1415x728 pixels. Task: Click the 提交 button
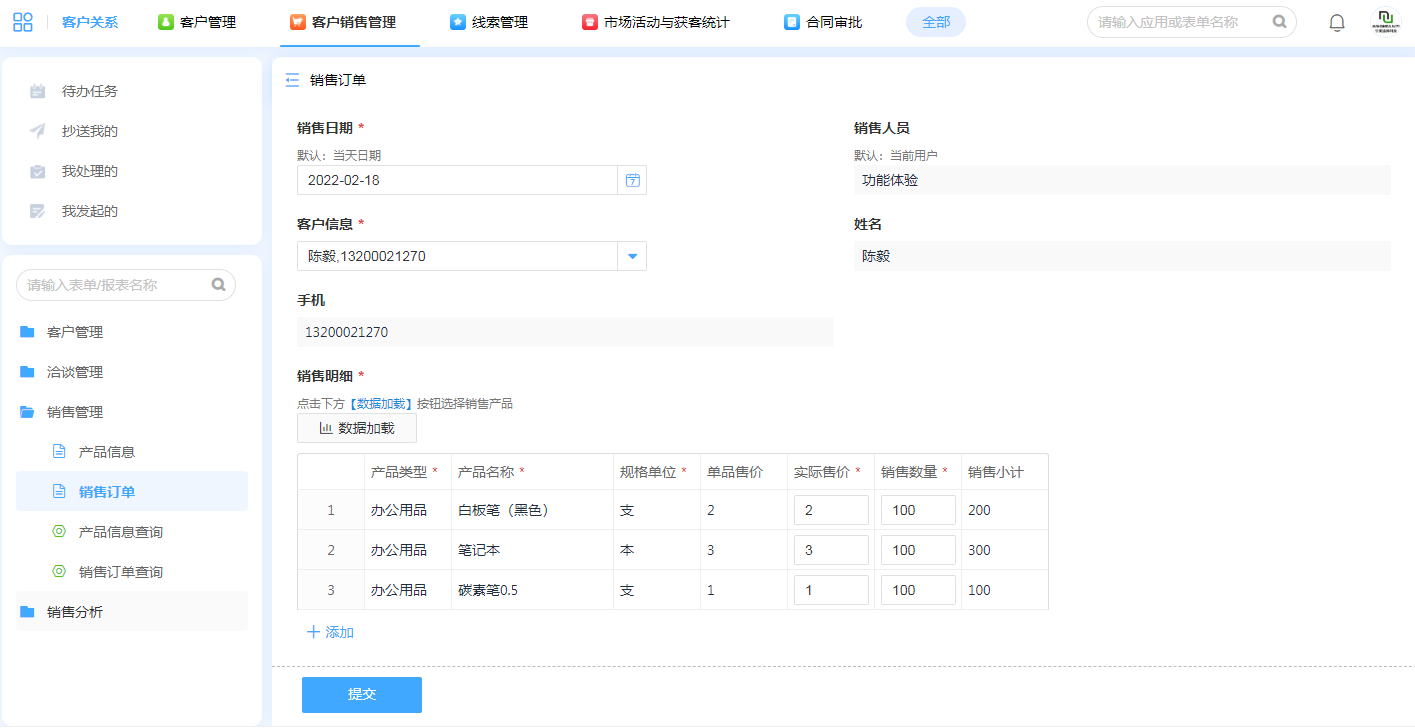tap(361, 695)
